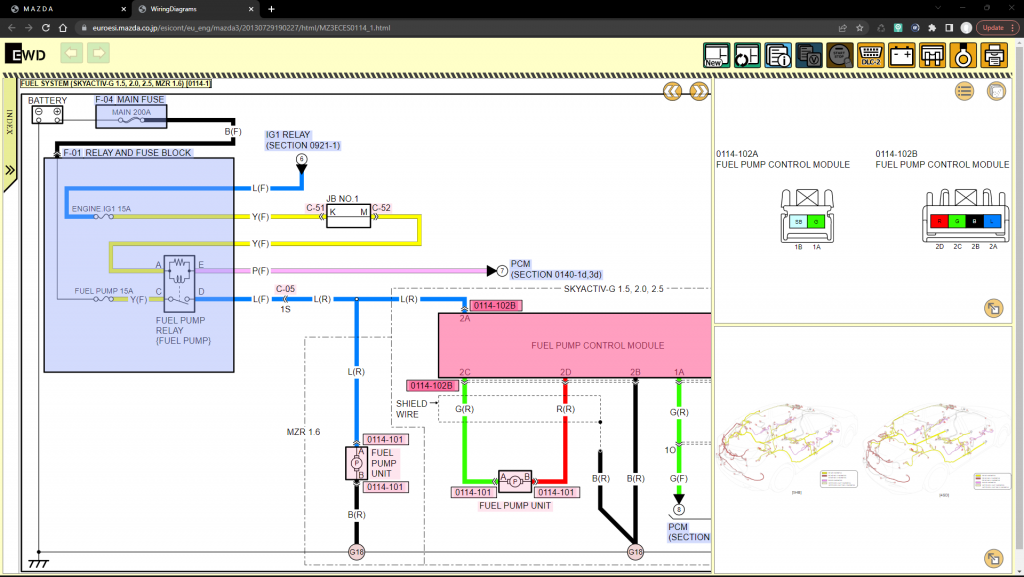Click the F-04 MAIN FUSE label

[132, 100]
